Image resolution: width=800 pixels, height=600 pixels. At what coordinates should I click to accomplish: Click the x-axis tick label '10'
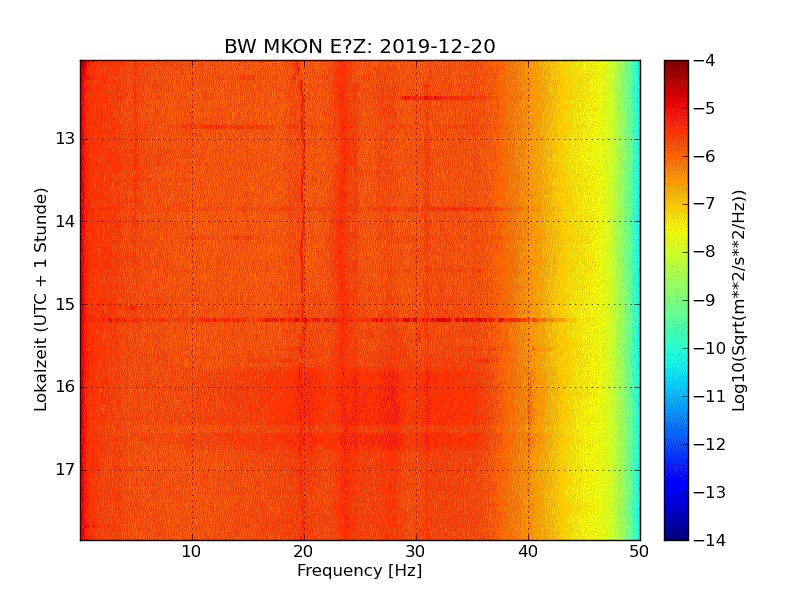pos(191,552)
